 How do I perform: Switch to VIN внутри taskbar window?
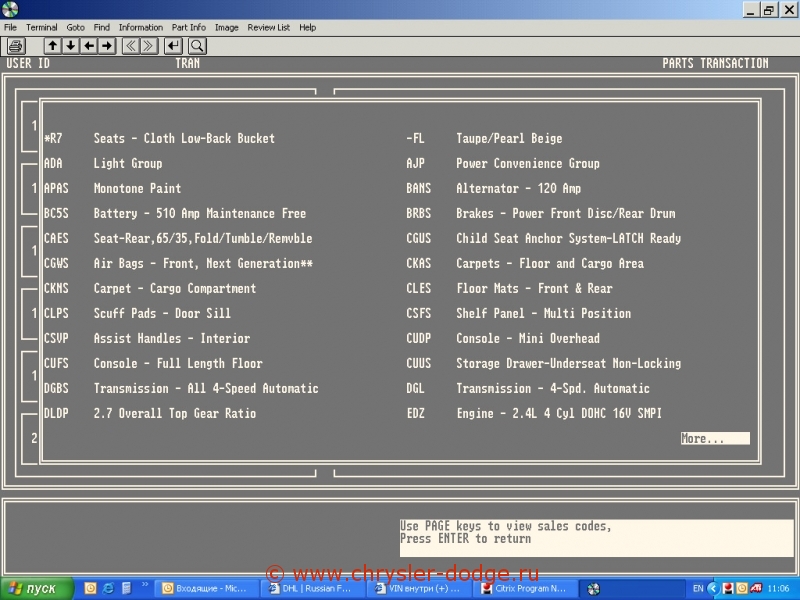(x=419, y=588)
